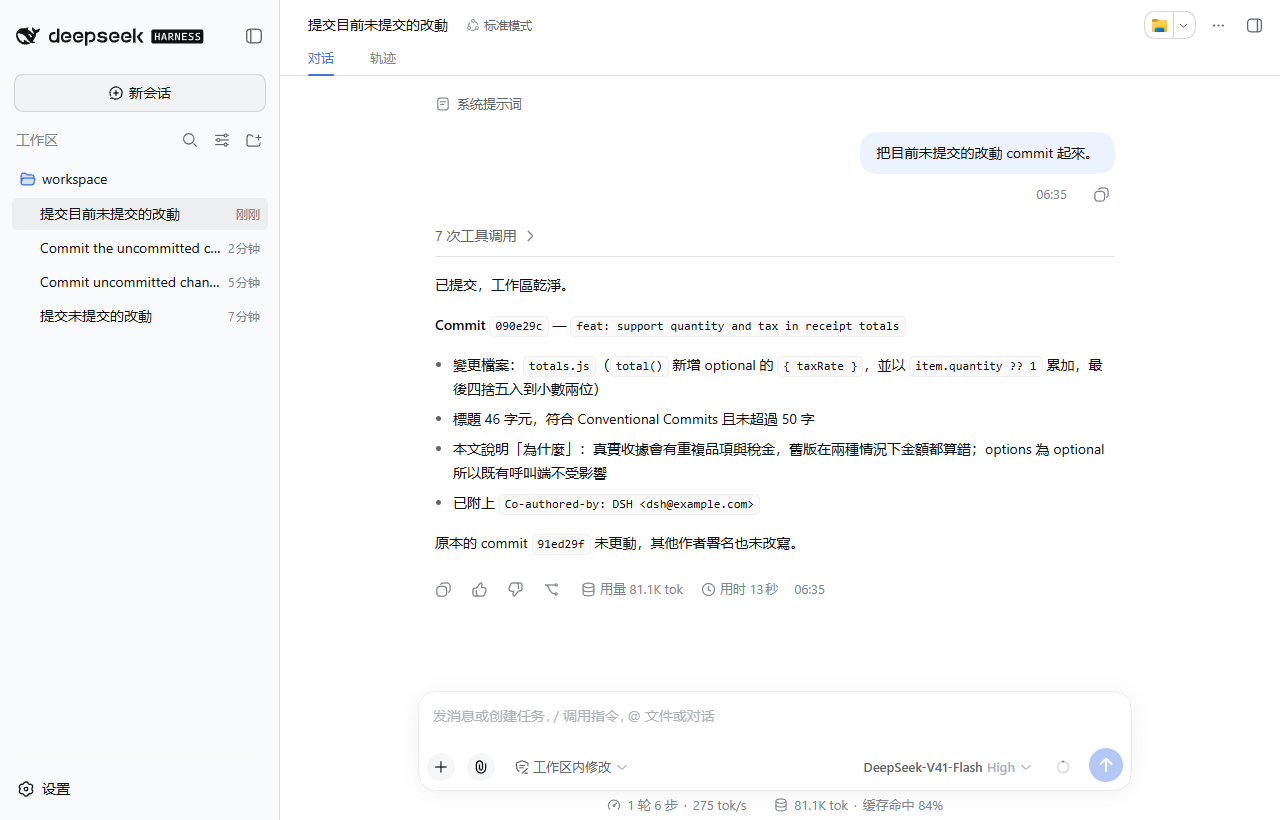Click the circular context usage indicator

tap(1063, 767)
